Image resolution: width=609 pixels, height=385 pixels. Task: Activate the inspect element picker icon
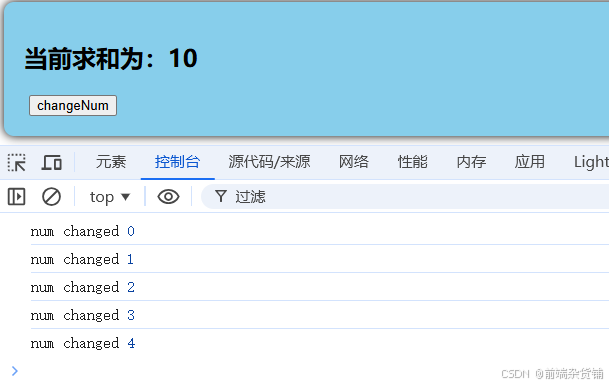(x=17, y=162)
